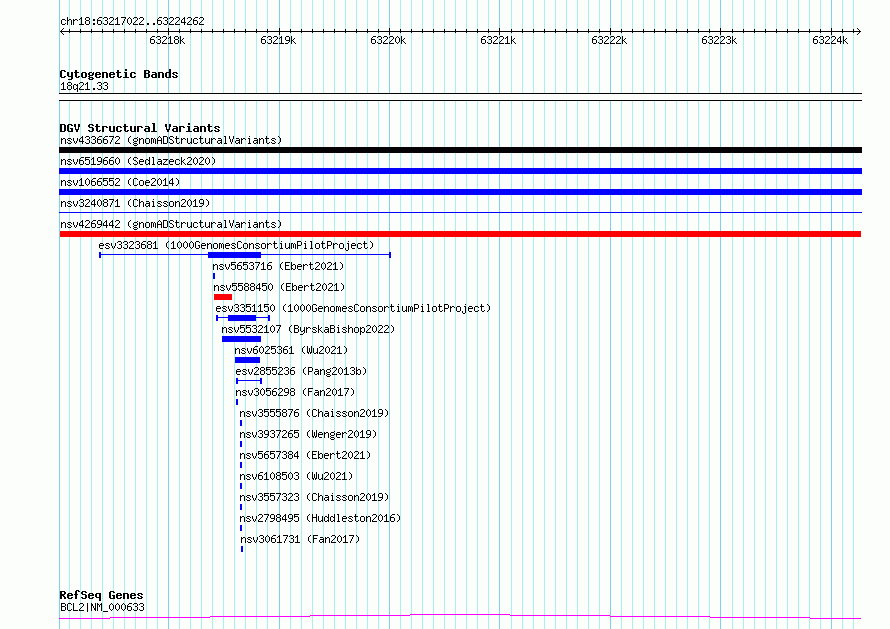Image resolution: width=890 pixels, height=629 pixels.
Task: Click the ruler's right end arrow
Action: pyautogui.click(x=859, y=31)
